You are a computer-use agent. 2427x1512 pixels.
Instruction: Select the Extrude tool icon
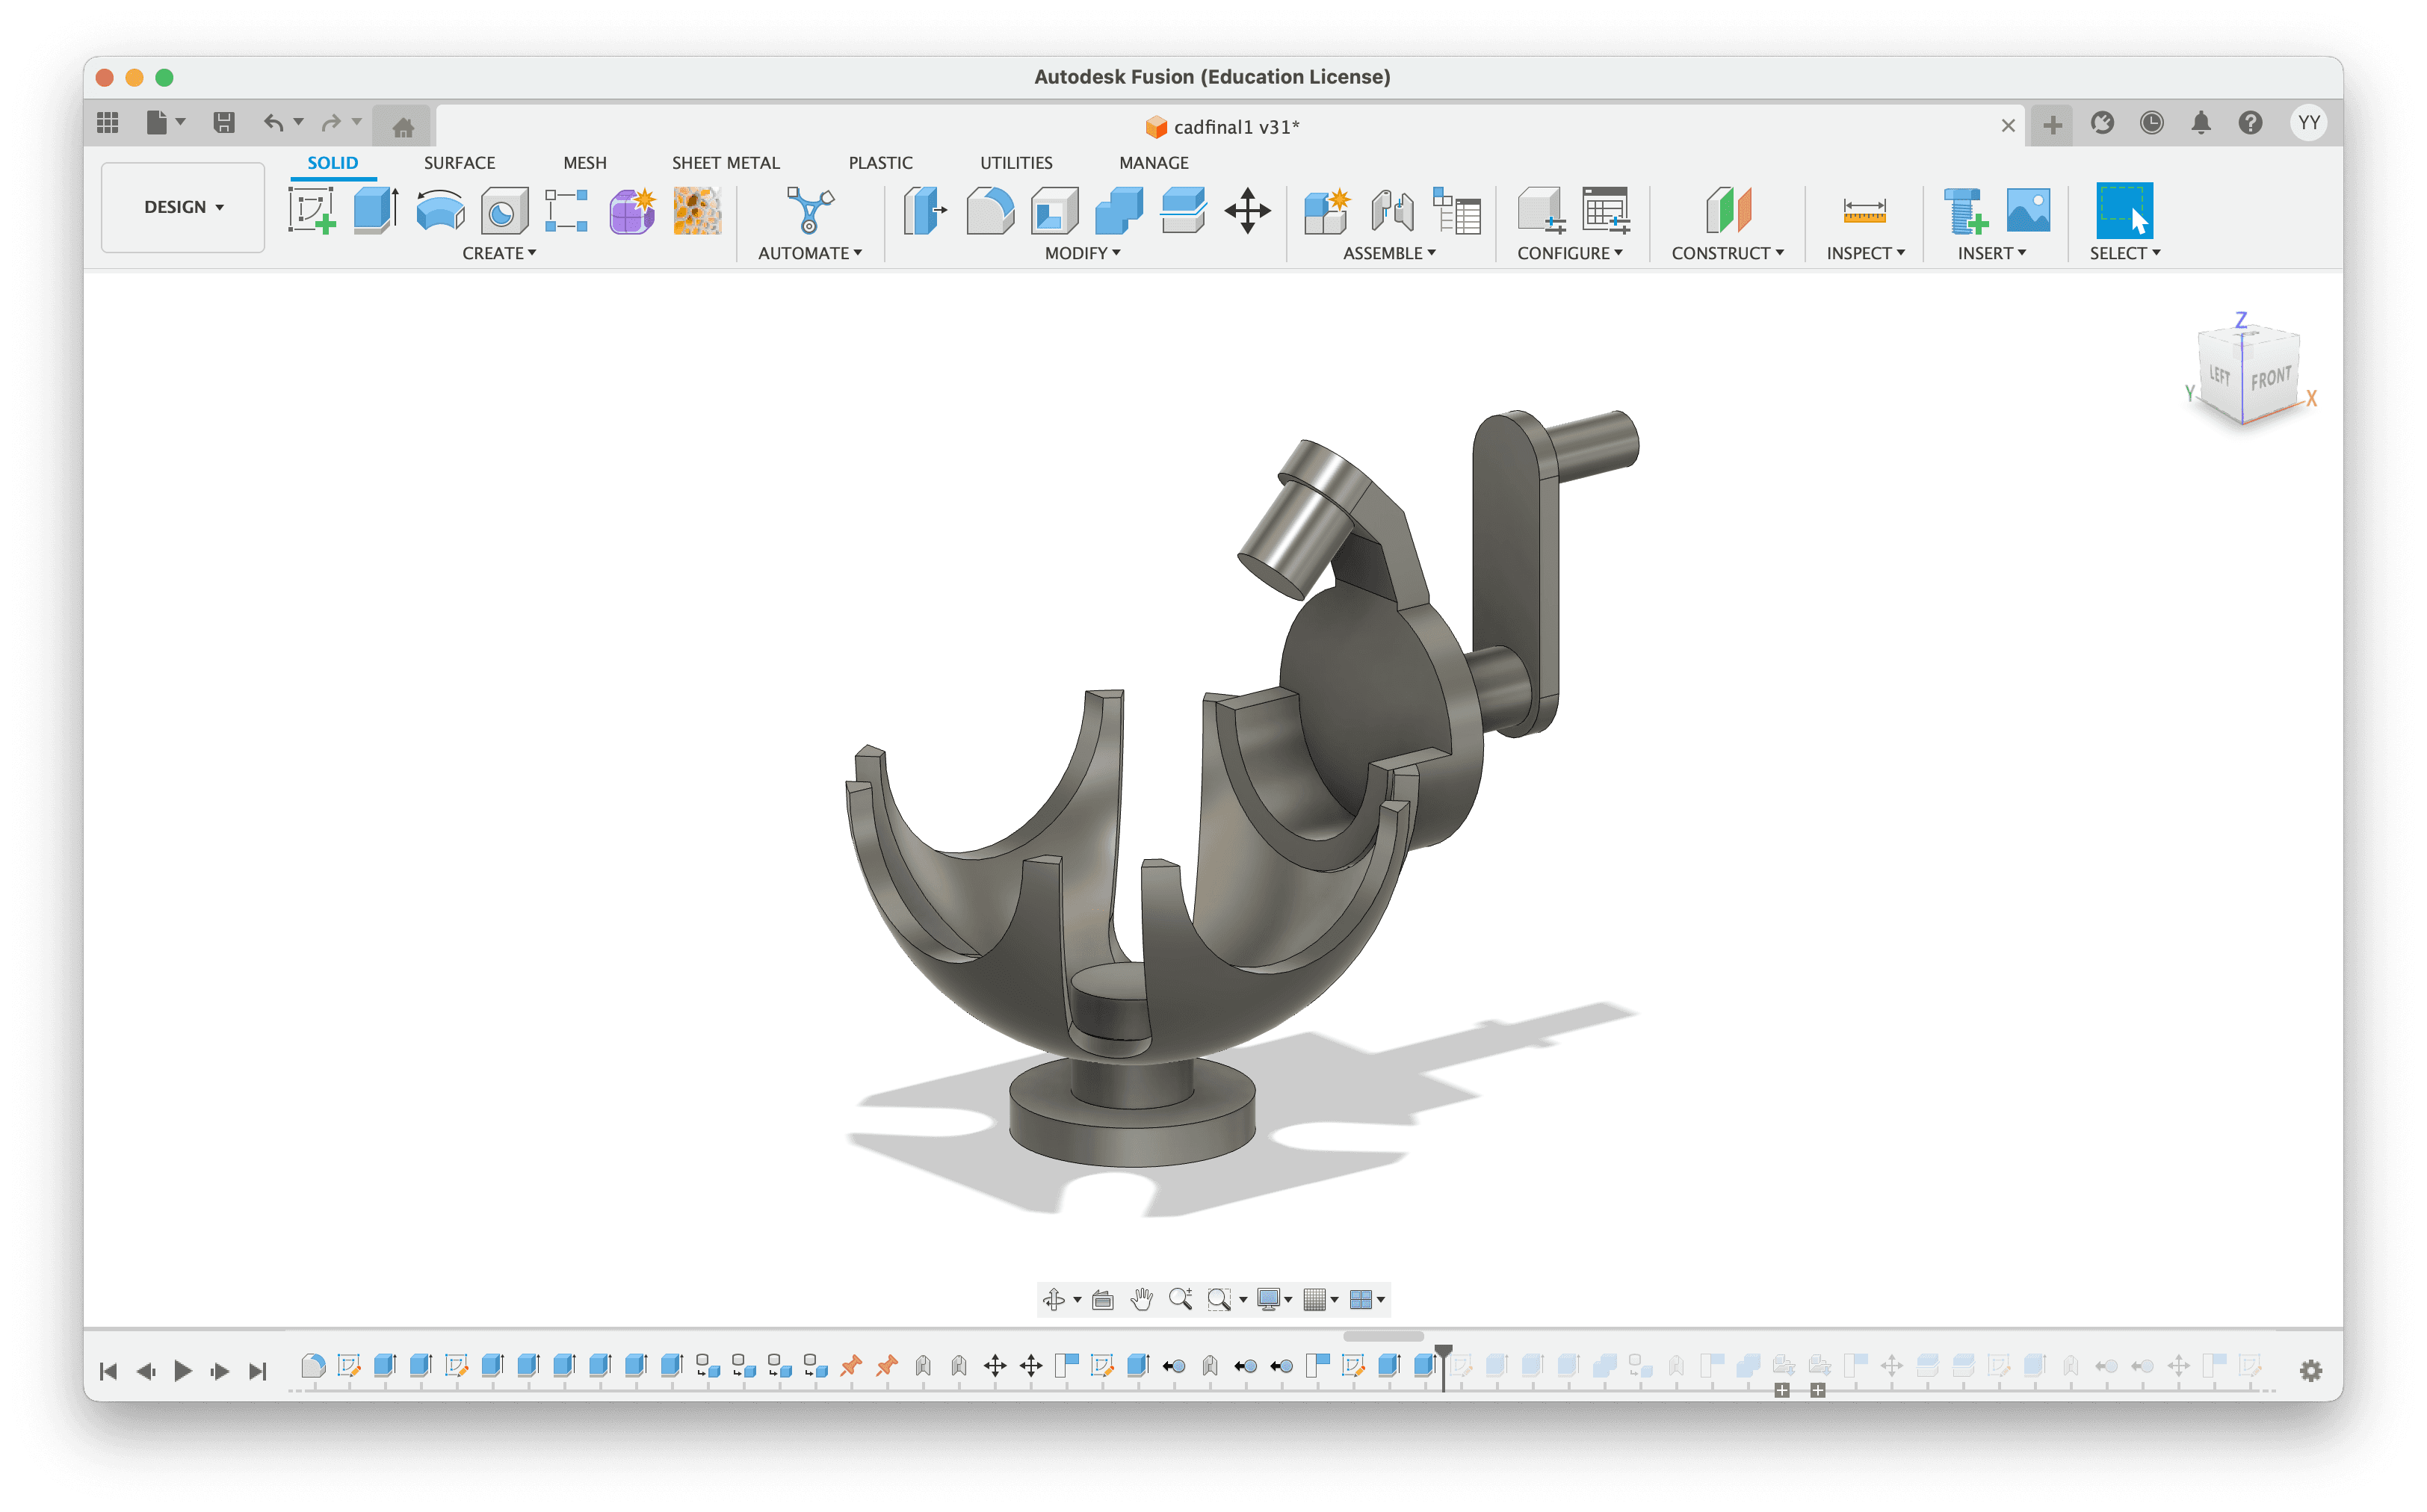pyautogui.click(x=376, y=210)
